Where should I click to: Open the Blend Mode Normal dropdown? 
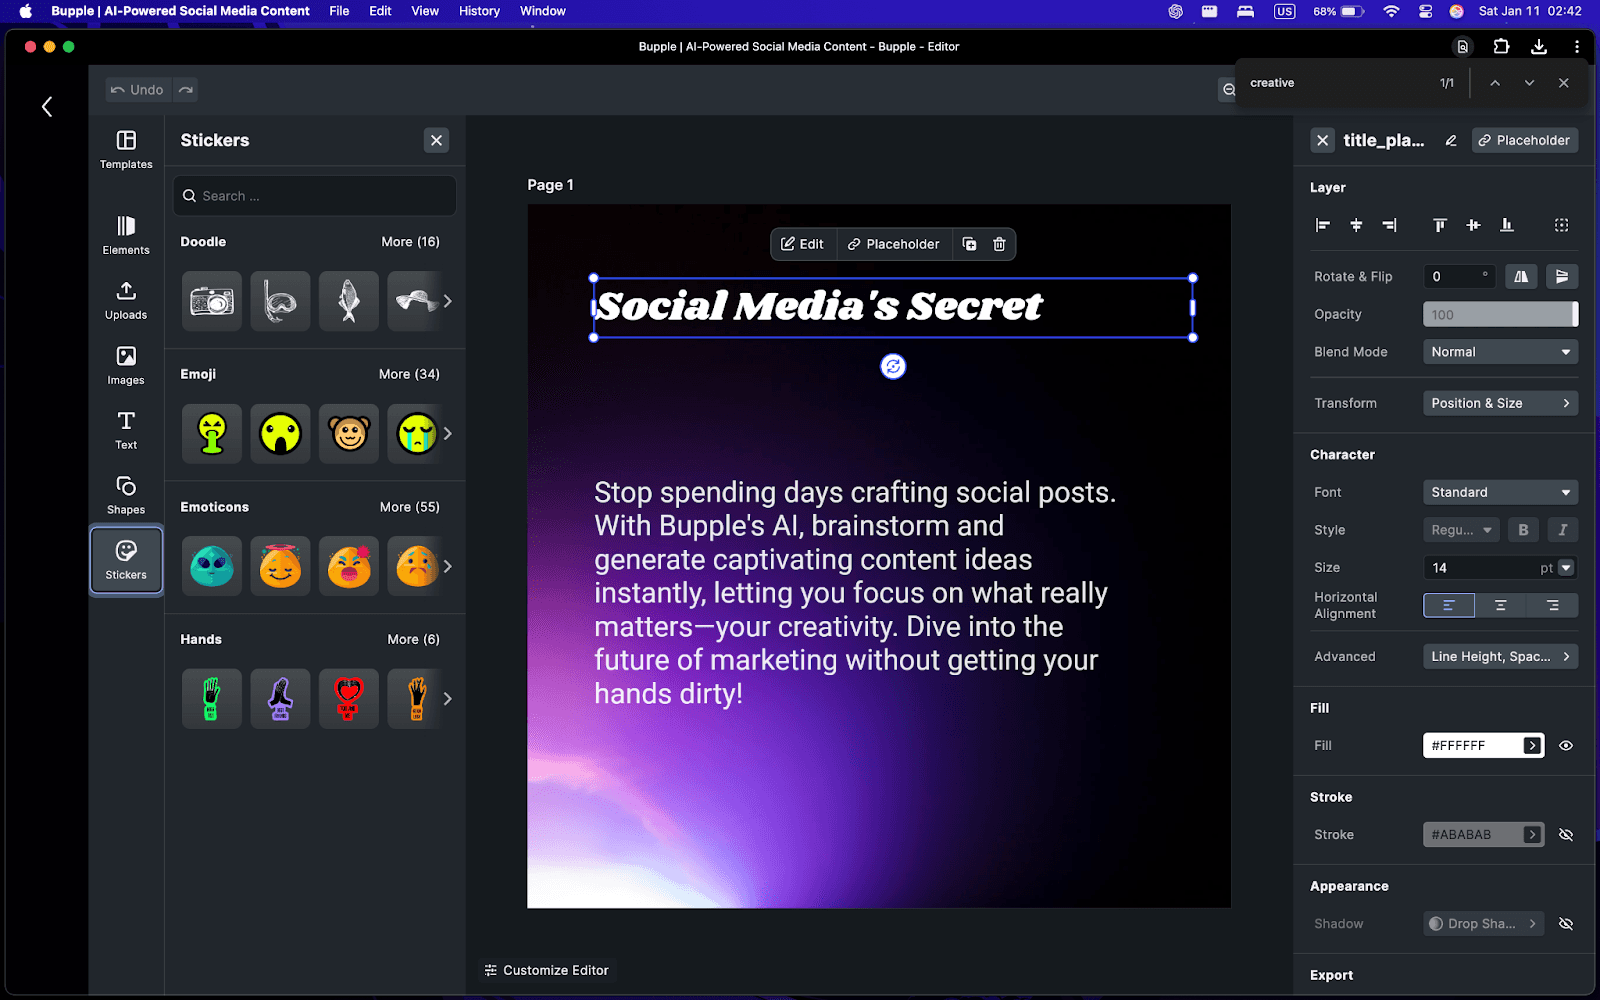pos(1501,352)
